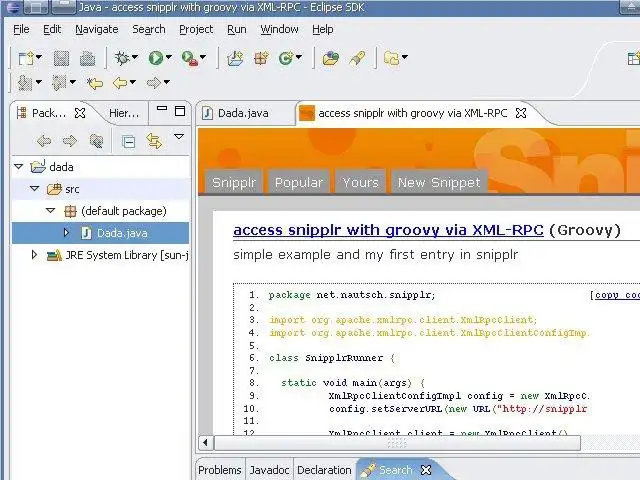This screenshot has width=640, height=480.
Task: Collapse the dada project node
Action: (19, 167)
